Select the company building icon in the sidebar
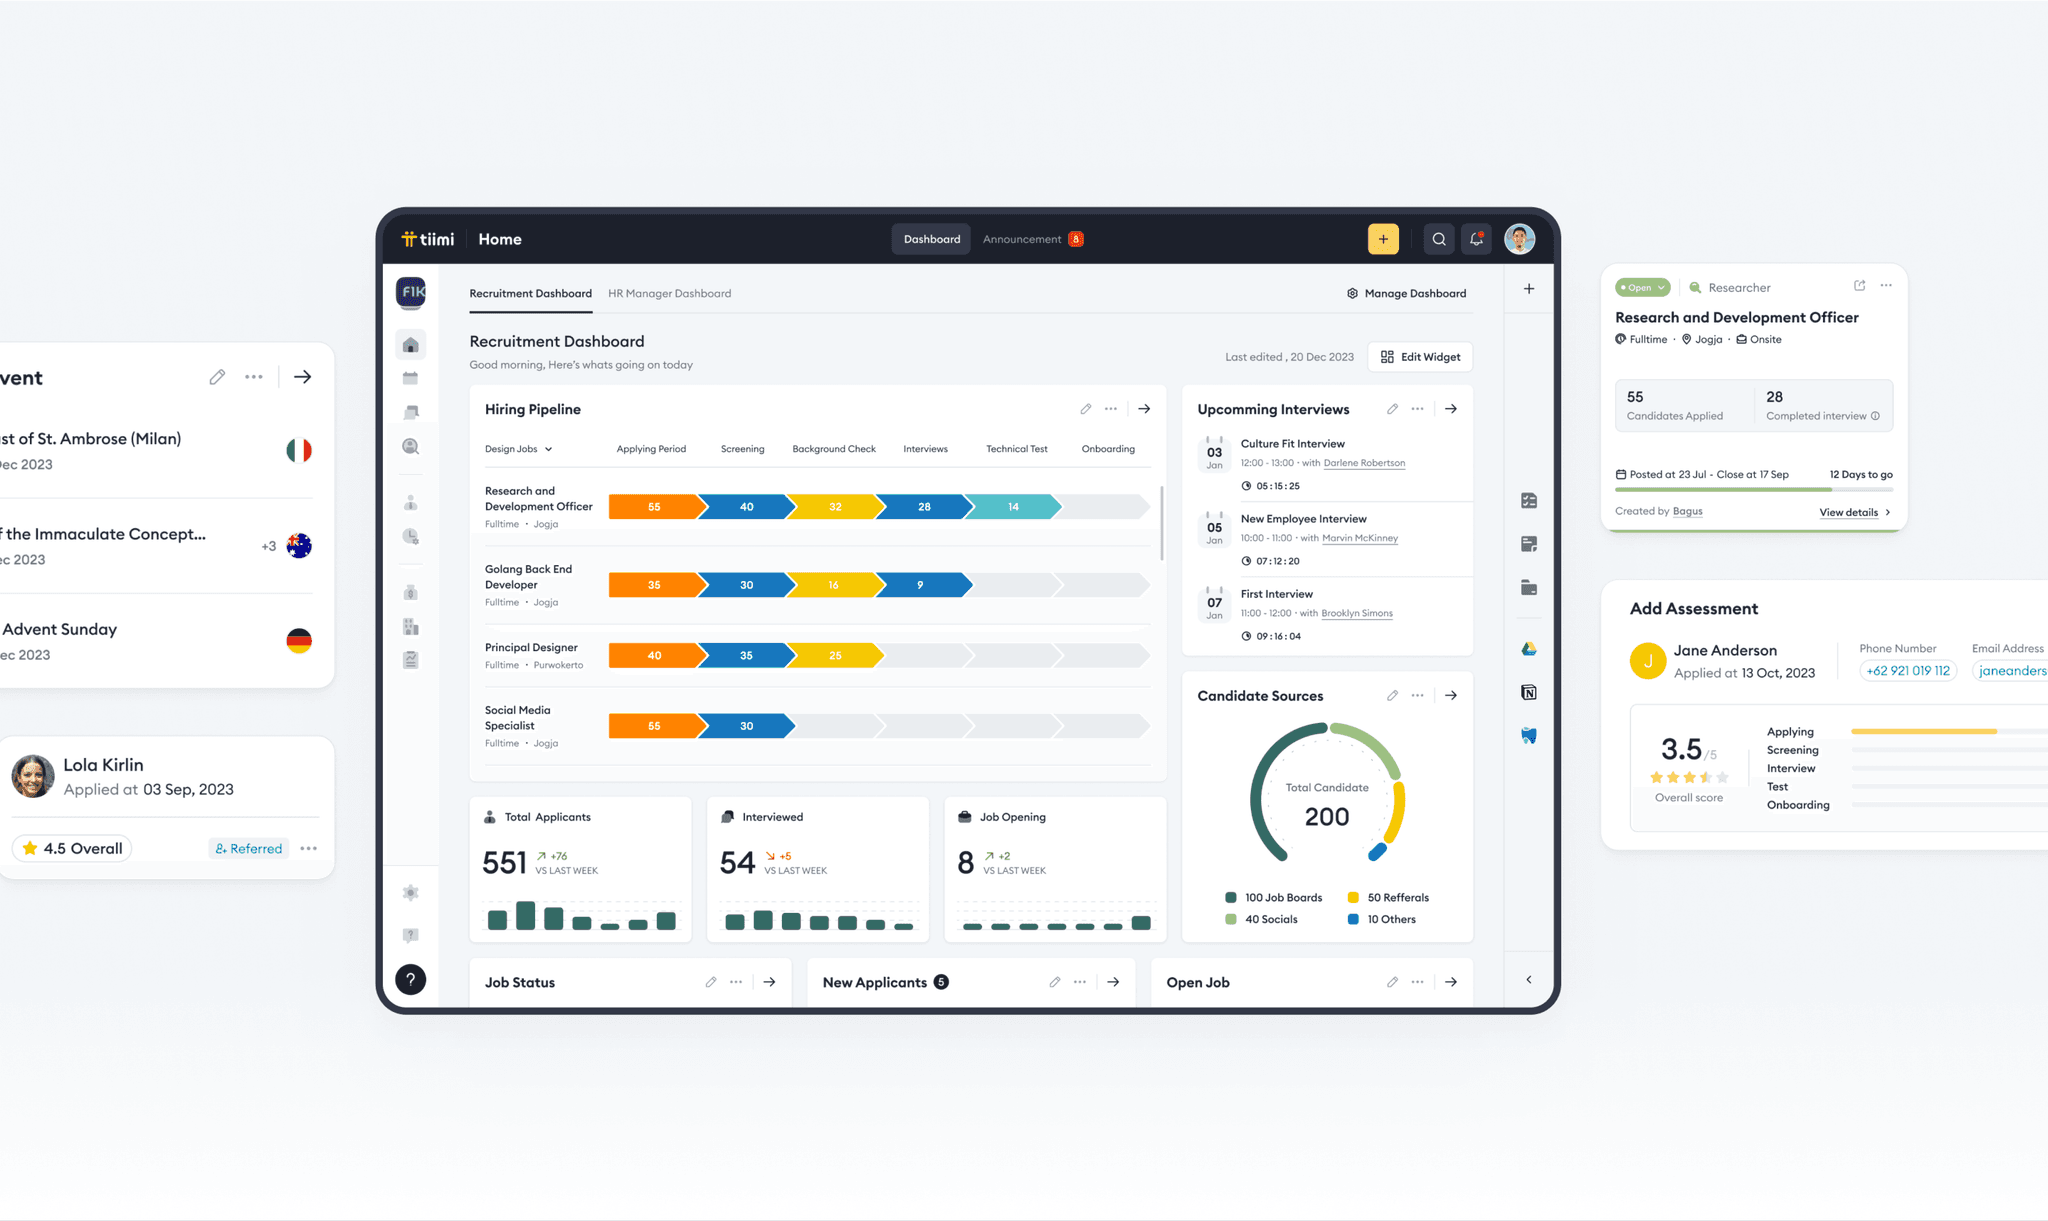 (x=410, y=627)
